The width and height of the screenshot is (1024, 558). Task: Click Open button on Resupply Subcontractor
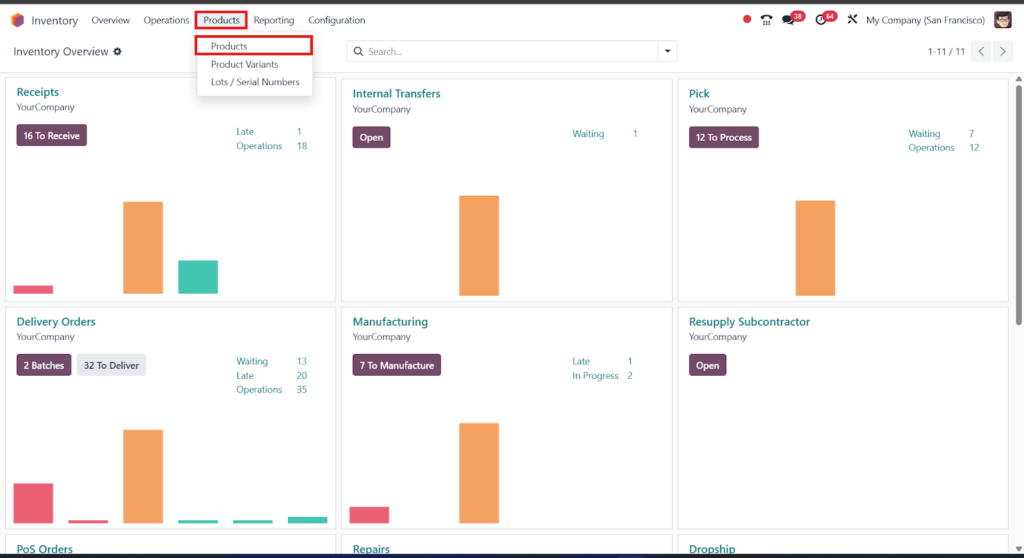(x=707, y=365)
